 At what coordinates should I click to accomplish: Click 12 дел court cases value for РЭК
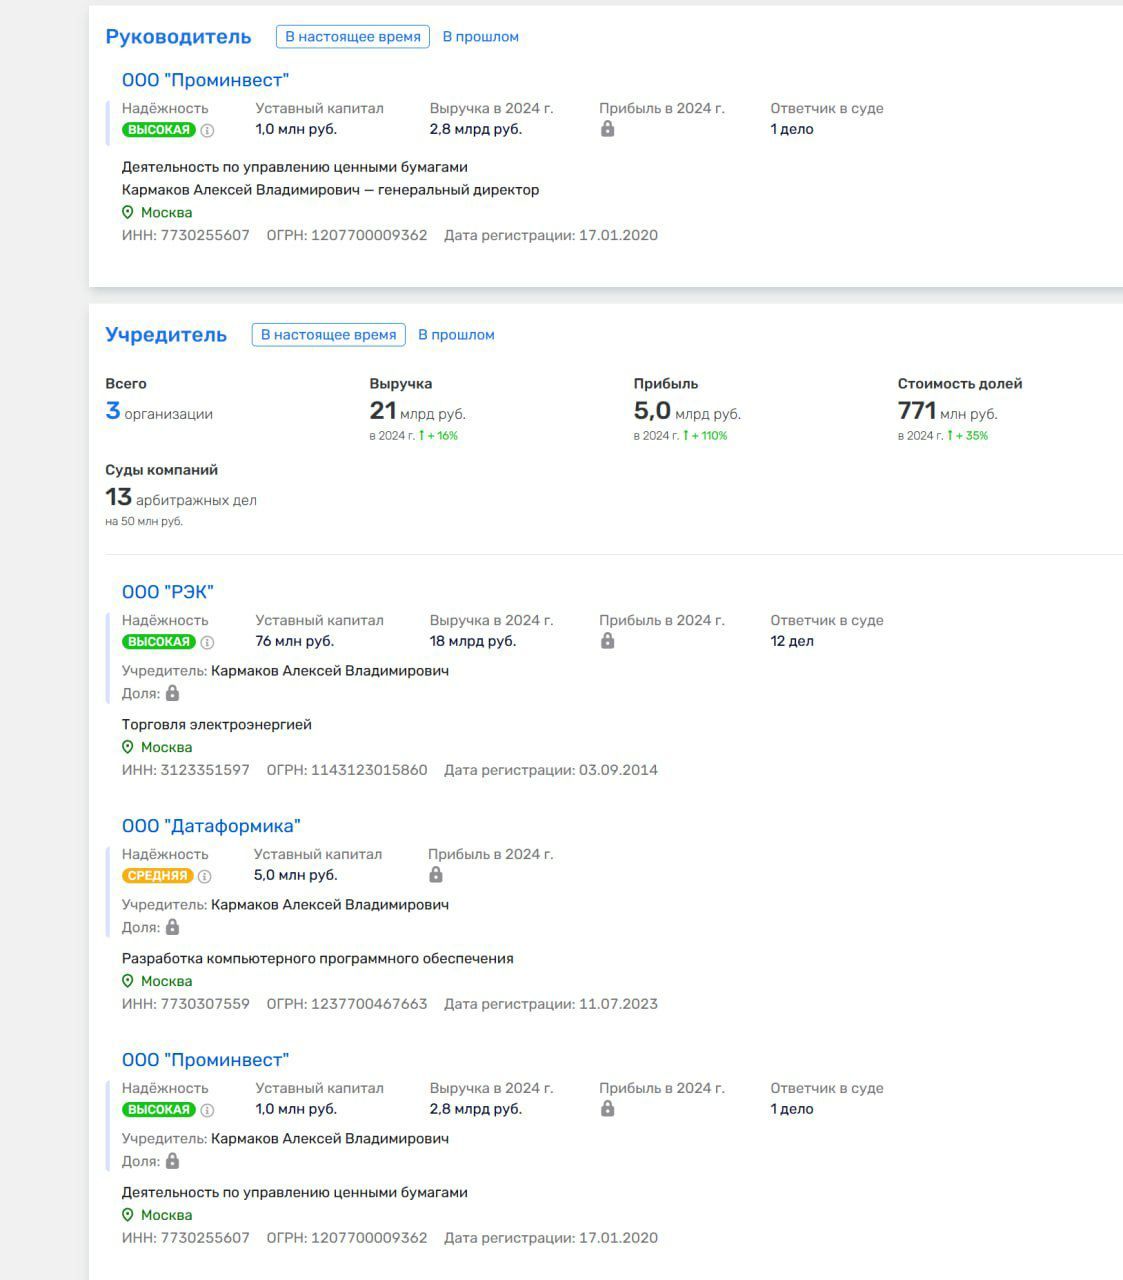click(792, 641)
